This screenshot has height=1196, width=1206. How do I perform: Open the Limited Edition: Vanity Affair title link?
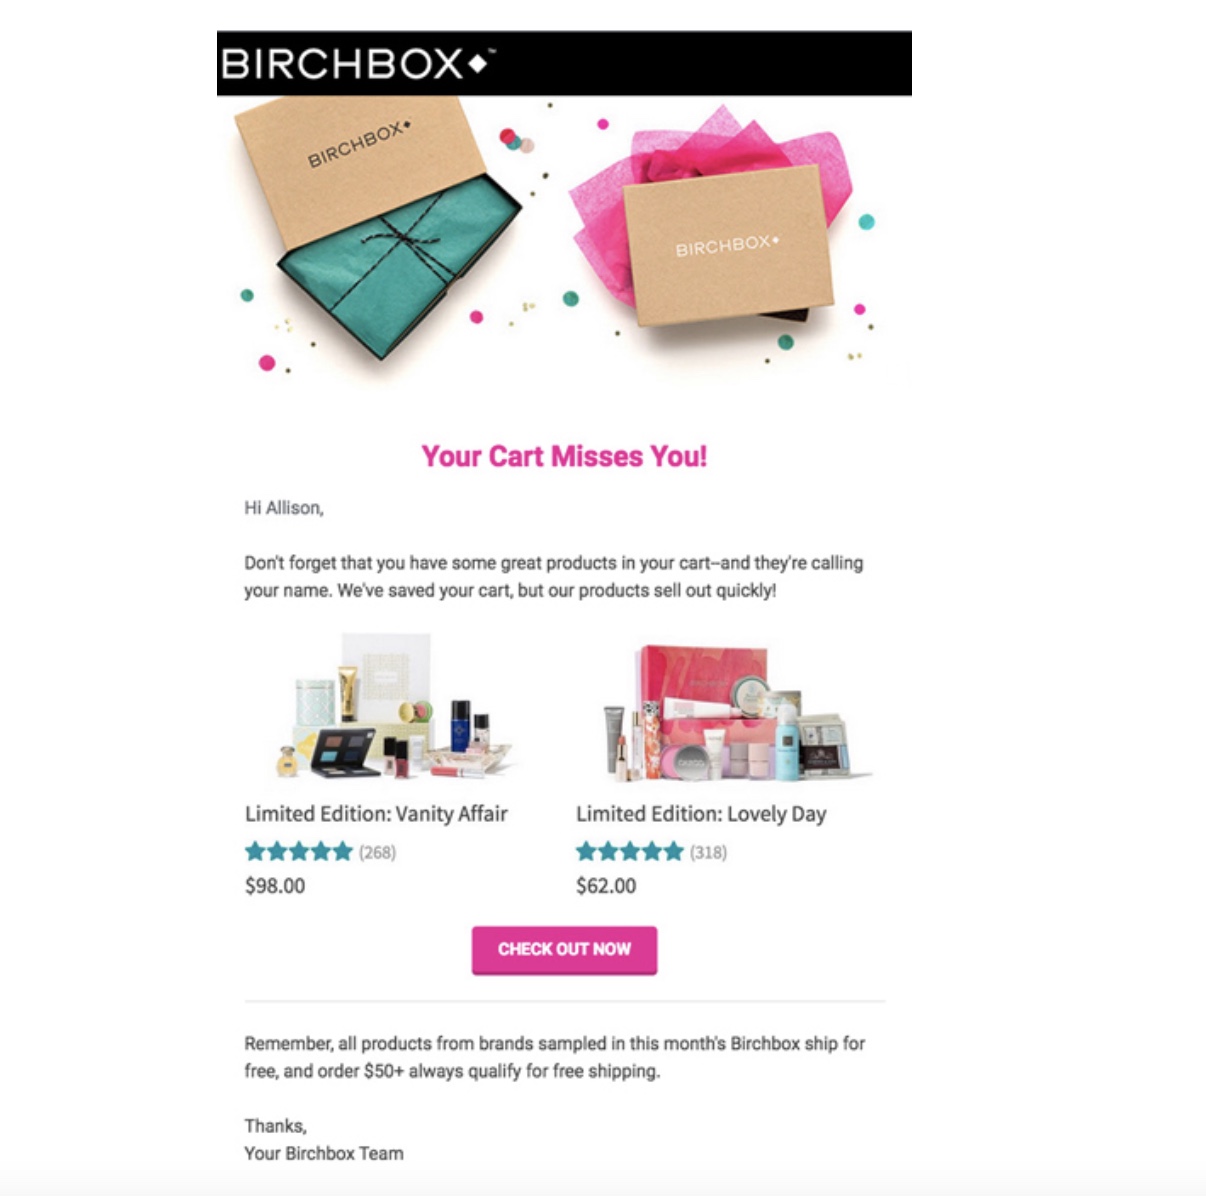point(376,814)
